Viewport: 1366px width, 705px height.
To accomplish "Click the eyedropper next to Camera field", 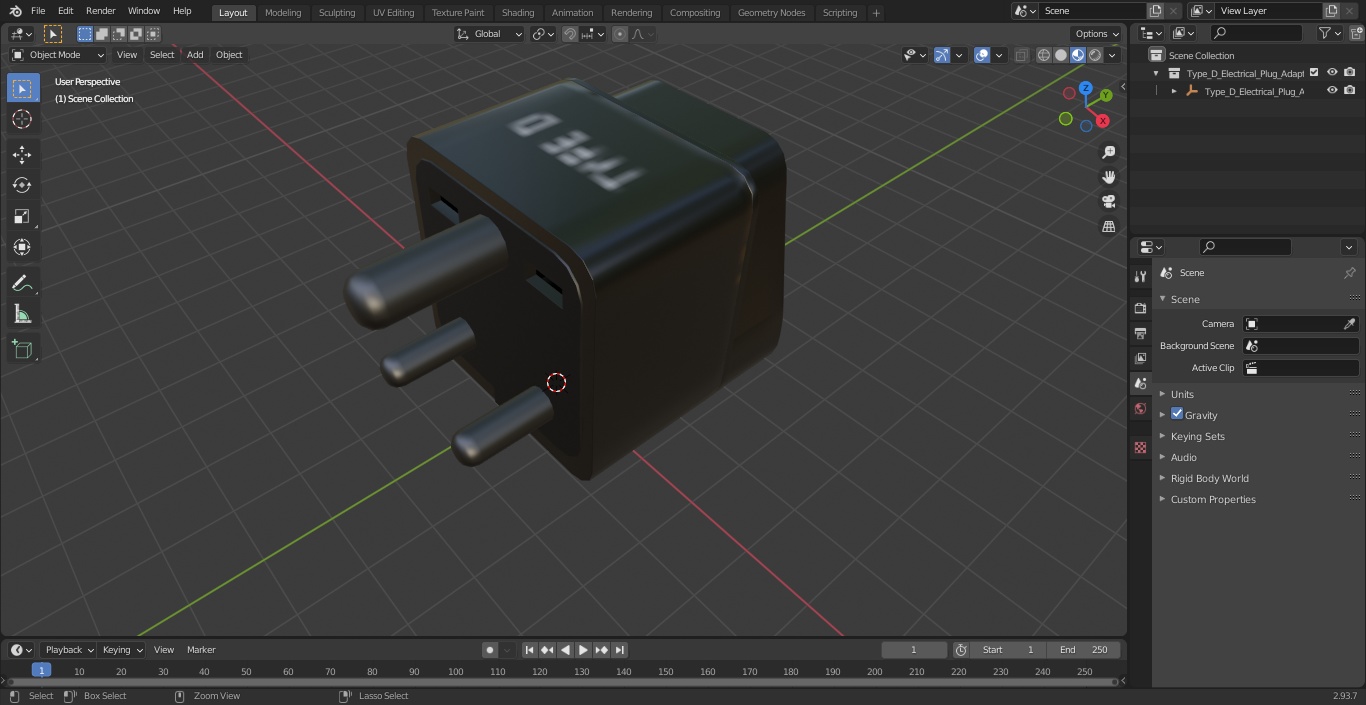I will [1349, 324].
